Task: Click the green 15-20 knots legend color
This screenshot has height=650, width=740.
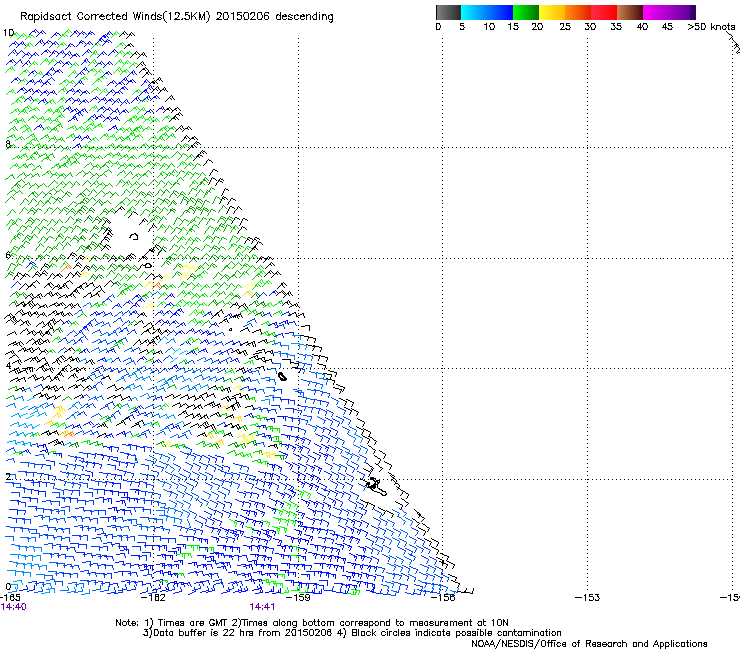Action: (x=526, y=12)
